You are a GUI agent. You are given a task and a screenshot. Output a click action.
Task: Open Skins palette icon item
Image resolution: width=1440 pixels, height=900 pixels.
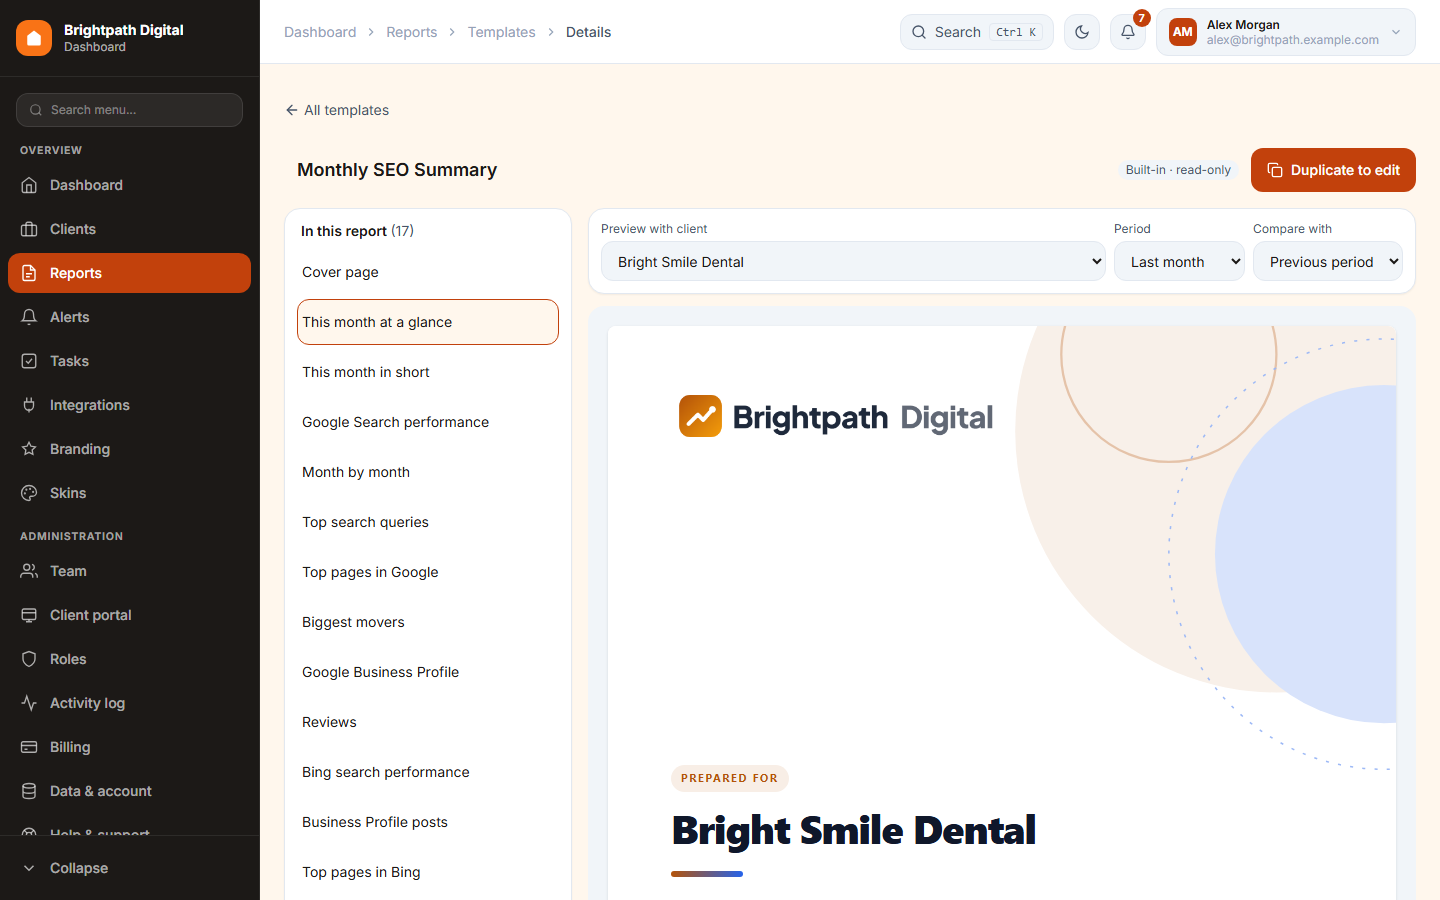point(129,493)
